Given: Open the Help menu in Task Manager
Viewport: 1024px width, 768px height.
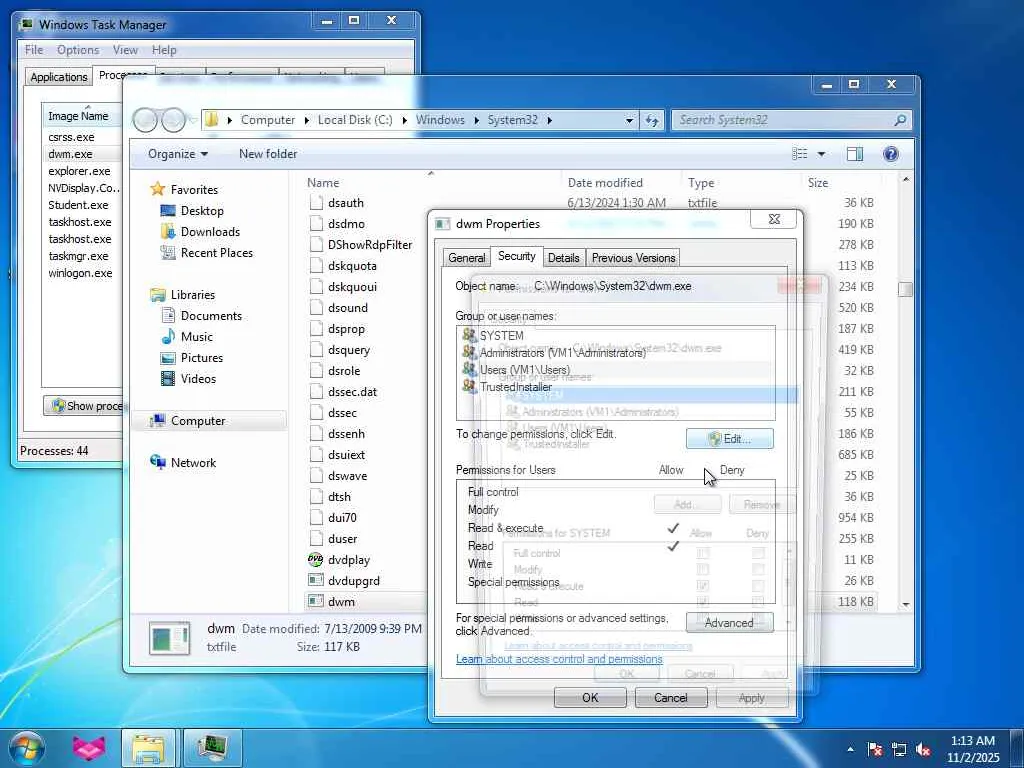Looking at the screenshot, I should point(164,50).
